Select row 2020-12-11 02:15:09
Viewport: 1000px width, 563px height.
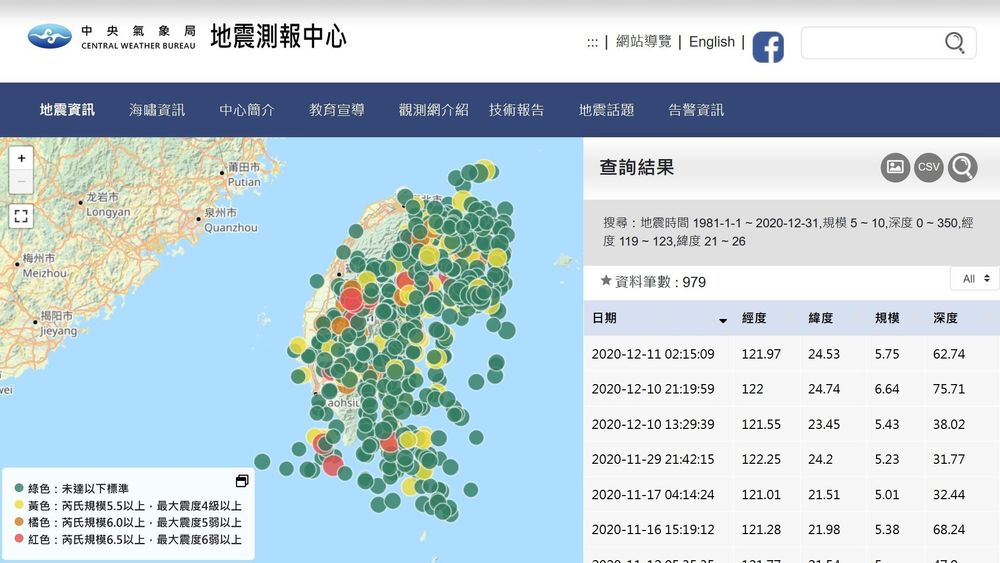(x=791, y=354)
